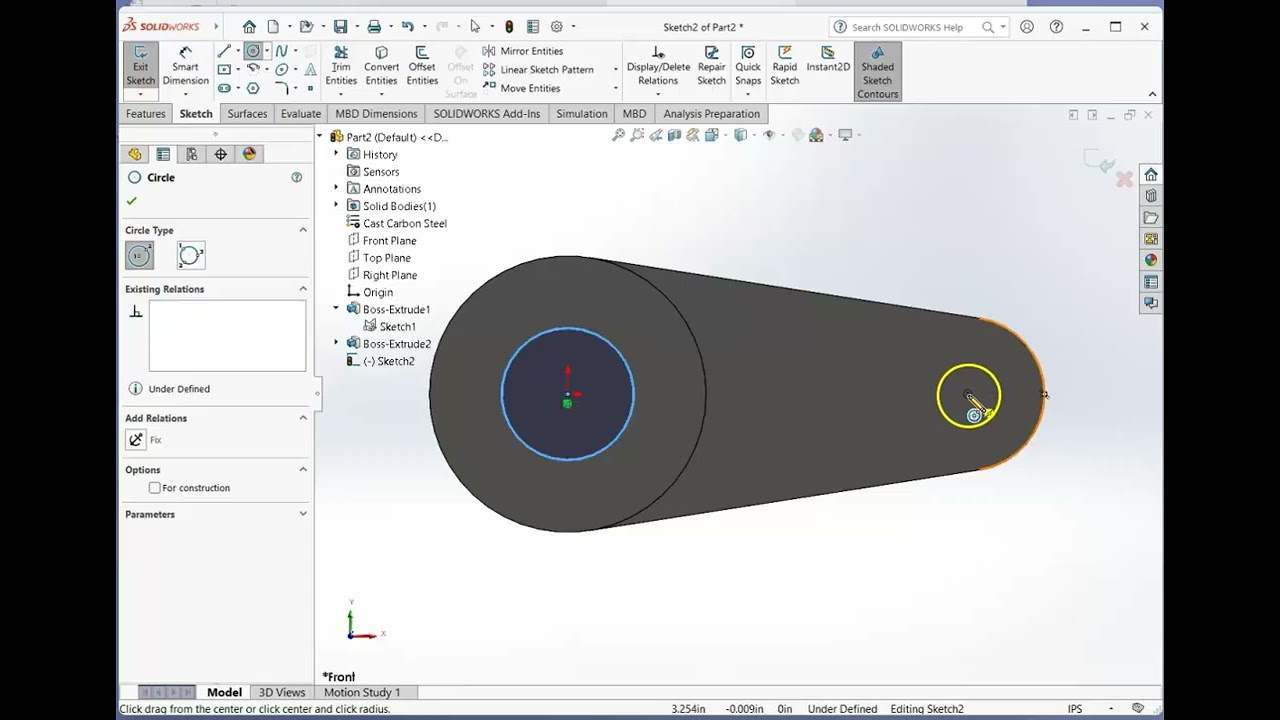This screenshot has width=1280, height=720.
Task: Click the Convert Entities tool
Action: tap(381, 66)
